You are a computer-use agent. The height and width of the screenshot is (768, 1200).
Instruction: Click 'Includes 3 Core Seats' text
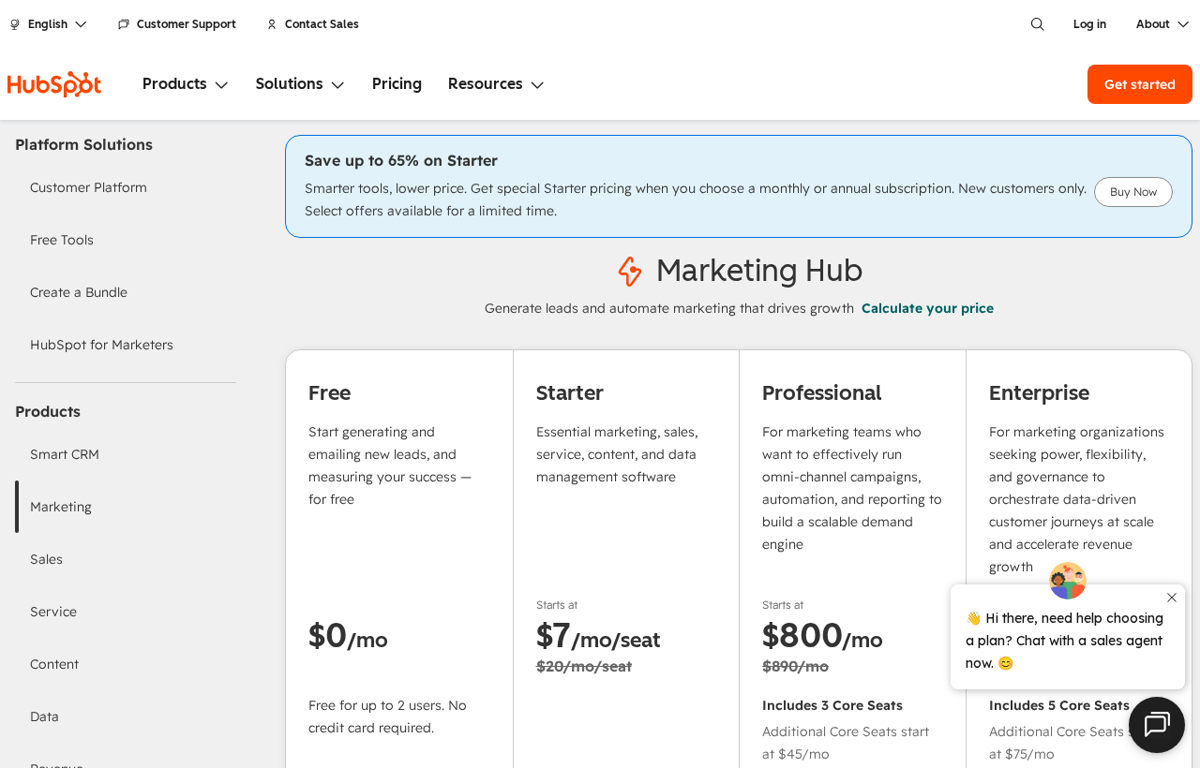[x=832, y=705]
